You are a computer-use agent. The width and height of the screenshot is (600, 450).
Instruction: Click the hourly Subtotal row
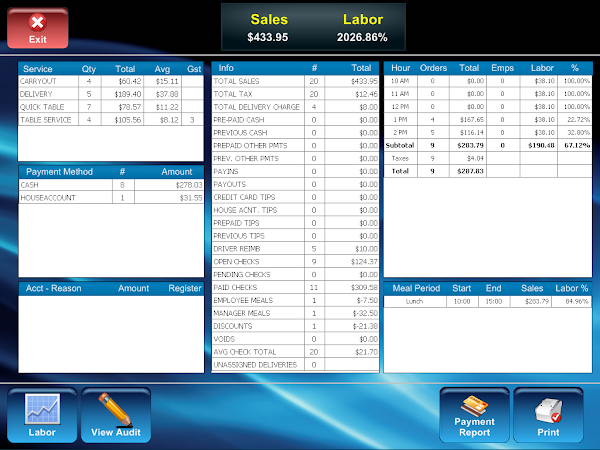[488, 145]
